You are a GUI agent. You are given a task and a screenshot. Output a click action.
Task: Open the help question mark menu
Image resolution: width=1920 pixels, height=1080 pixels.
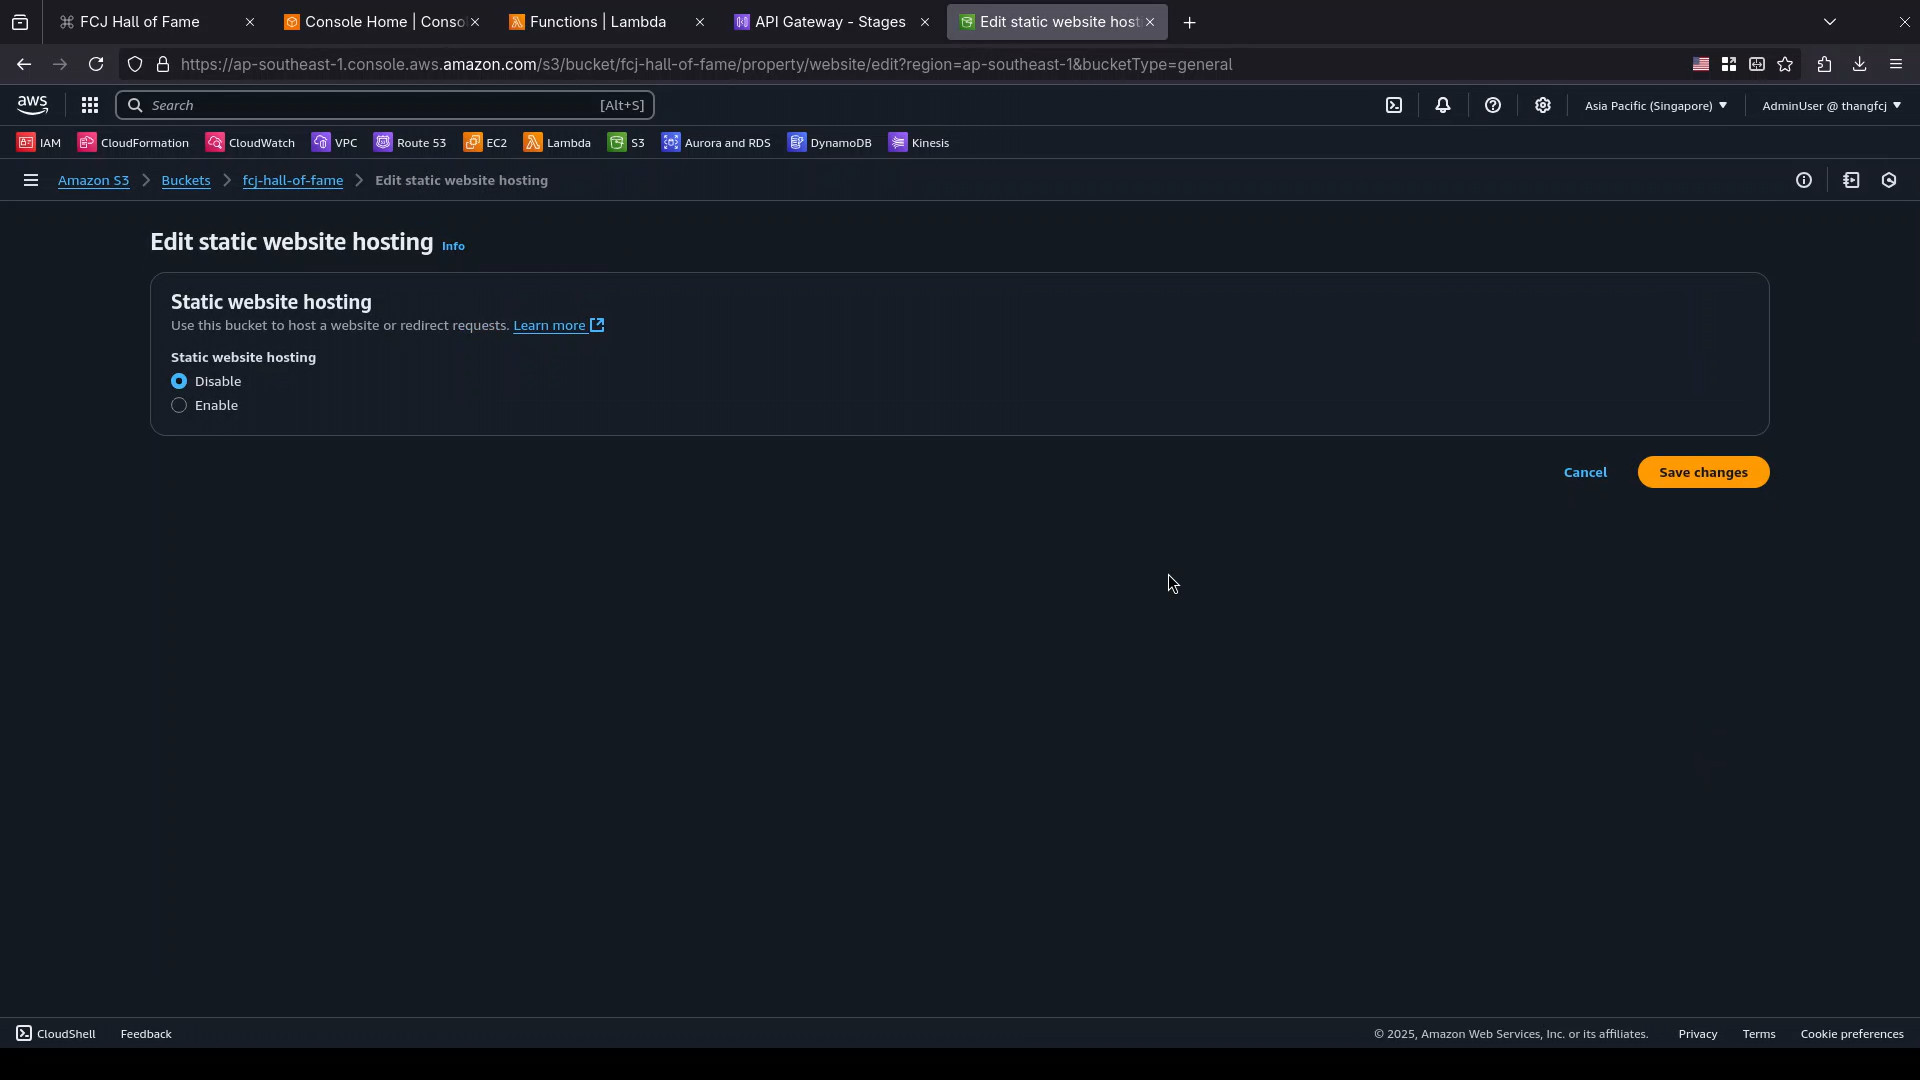point(1493,105)
